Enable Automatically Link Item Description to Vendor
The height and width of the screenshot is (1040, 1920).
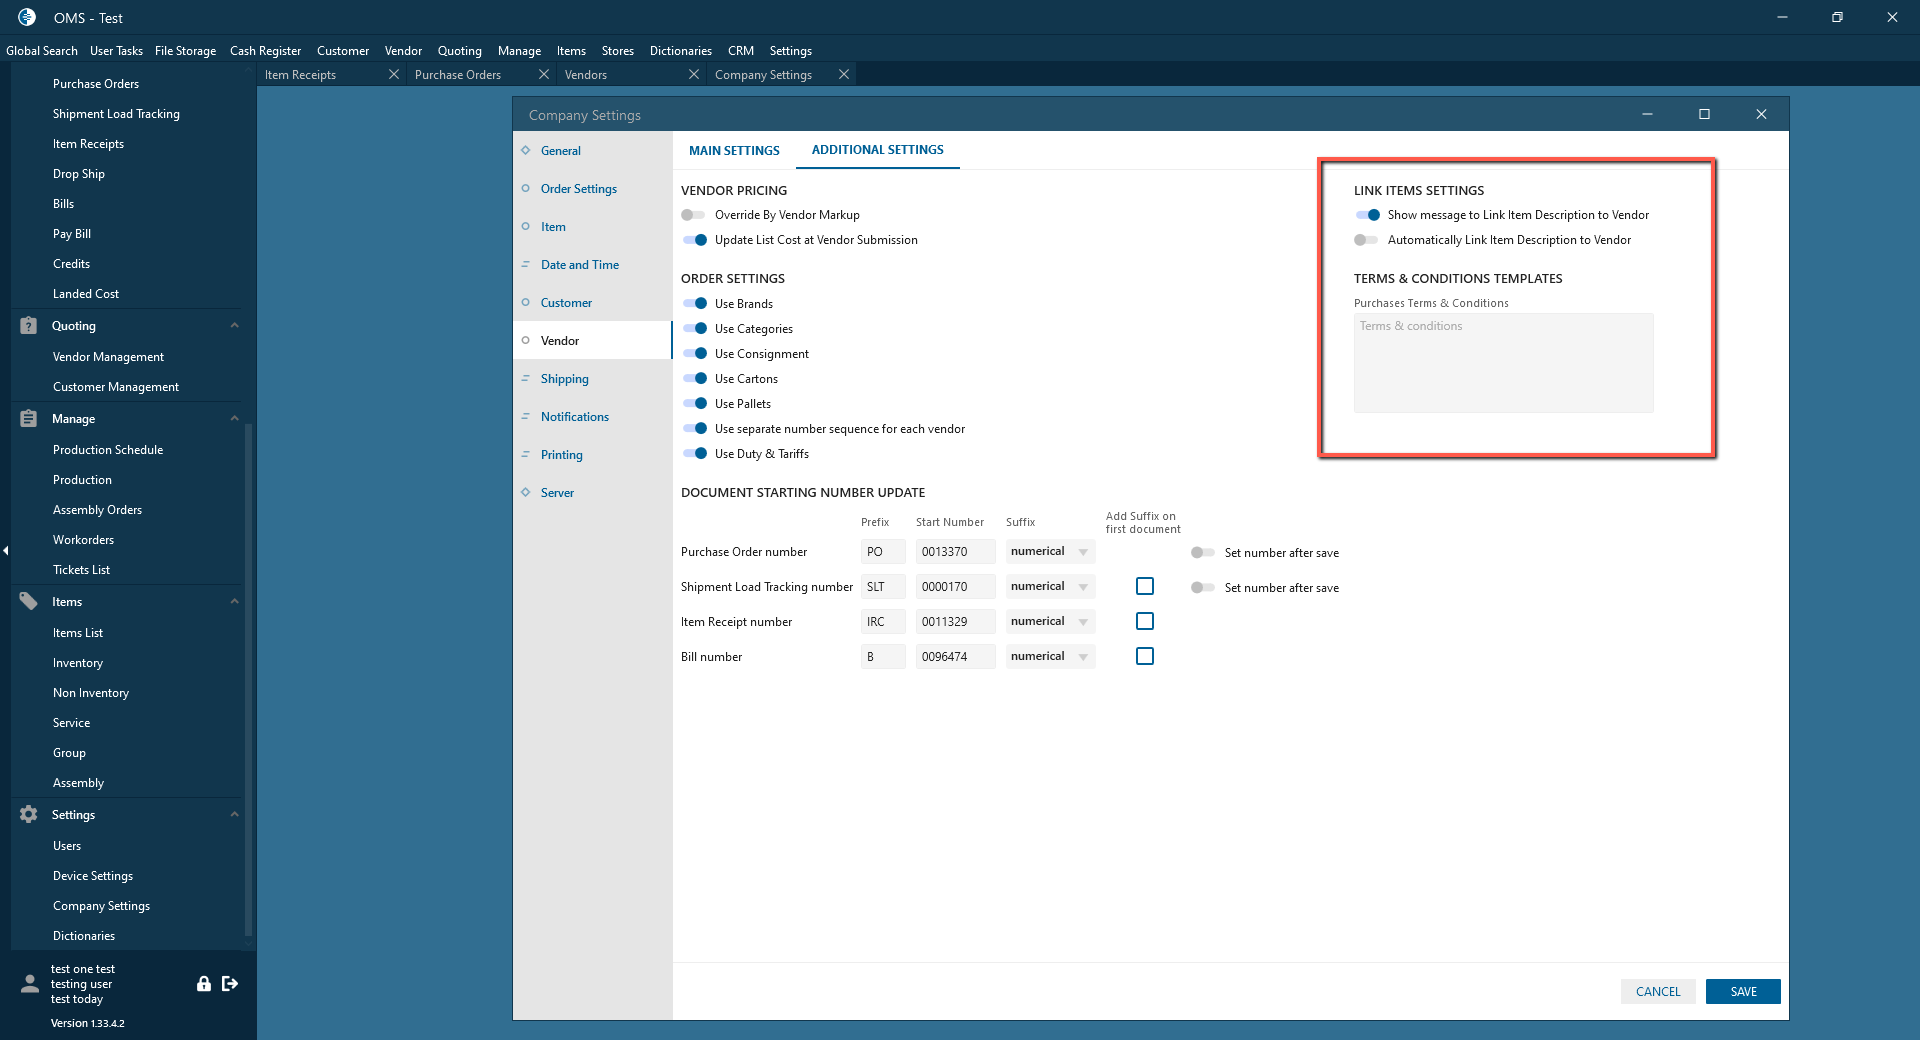(1366, 240)
